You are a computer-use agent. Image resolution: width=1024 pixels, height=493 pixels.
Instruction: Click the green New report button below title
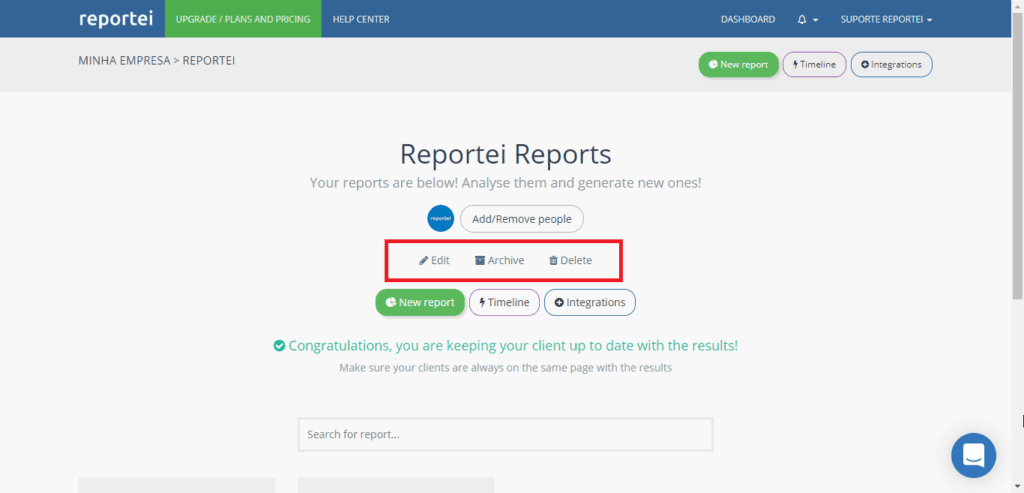(x=420, y=302)
